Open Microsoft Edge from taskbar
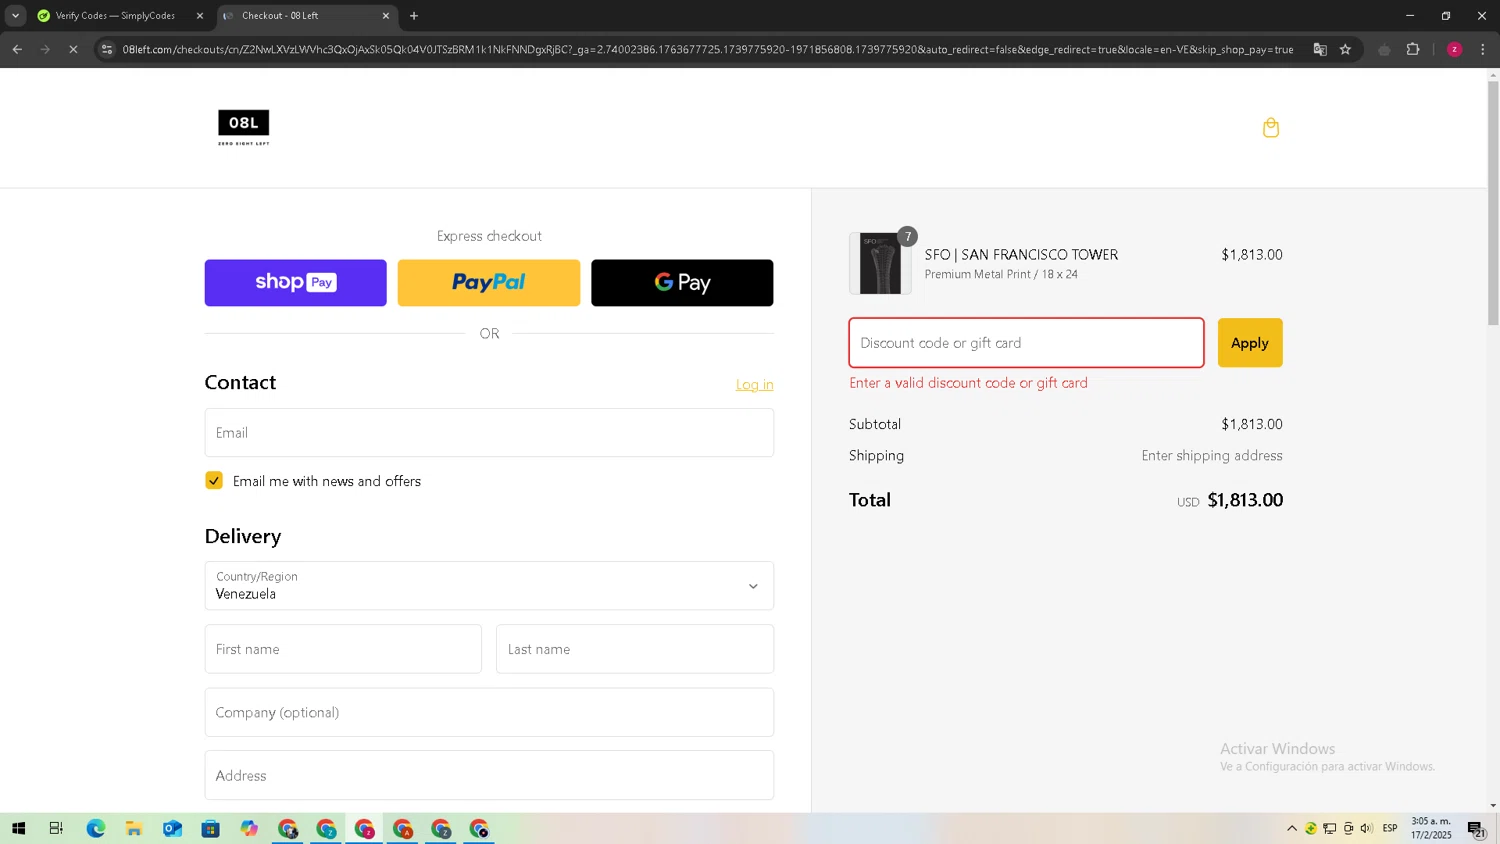This screenshot has width=1500, height=844. pyautogui.click(x=96, y=828)
